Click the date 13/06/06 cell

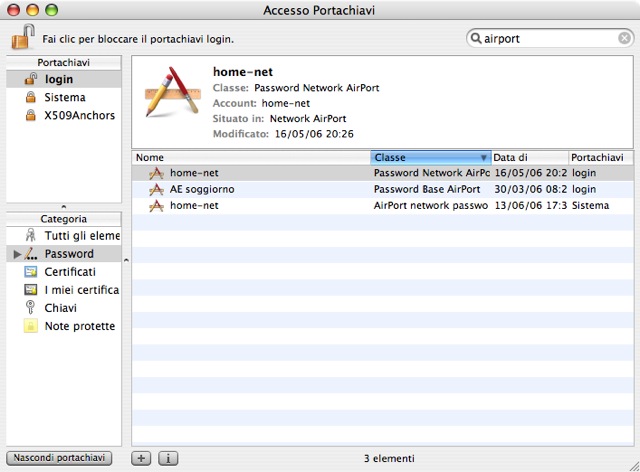pyautogui.click(x=531, y=205)
